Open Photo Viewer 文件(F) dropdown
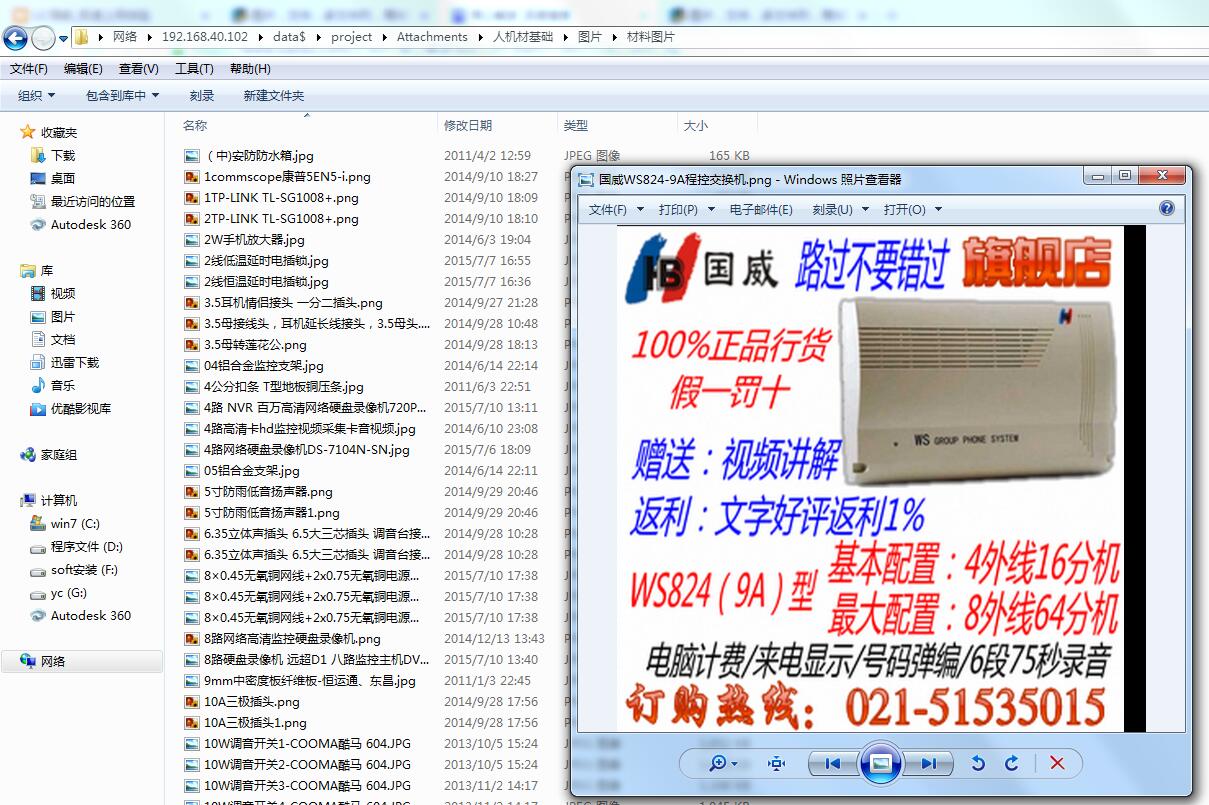 (615, 209)
